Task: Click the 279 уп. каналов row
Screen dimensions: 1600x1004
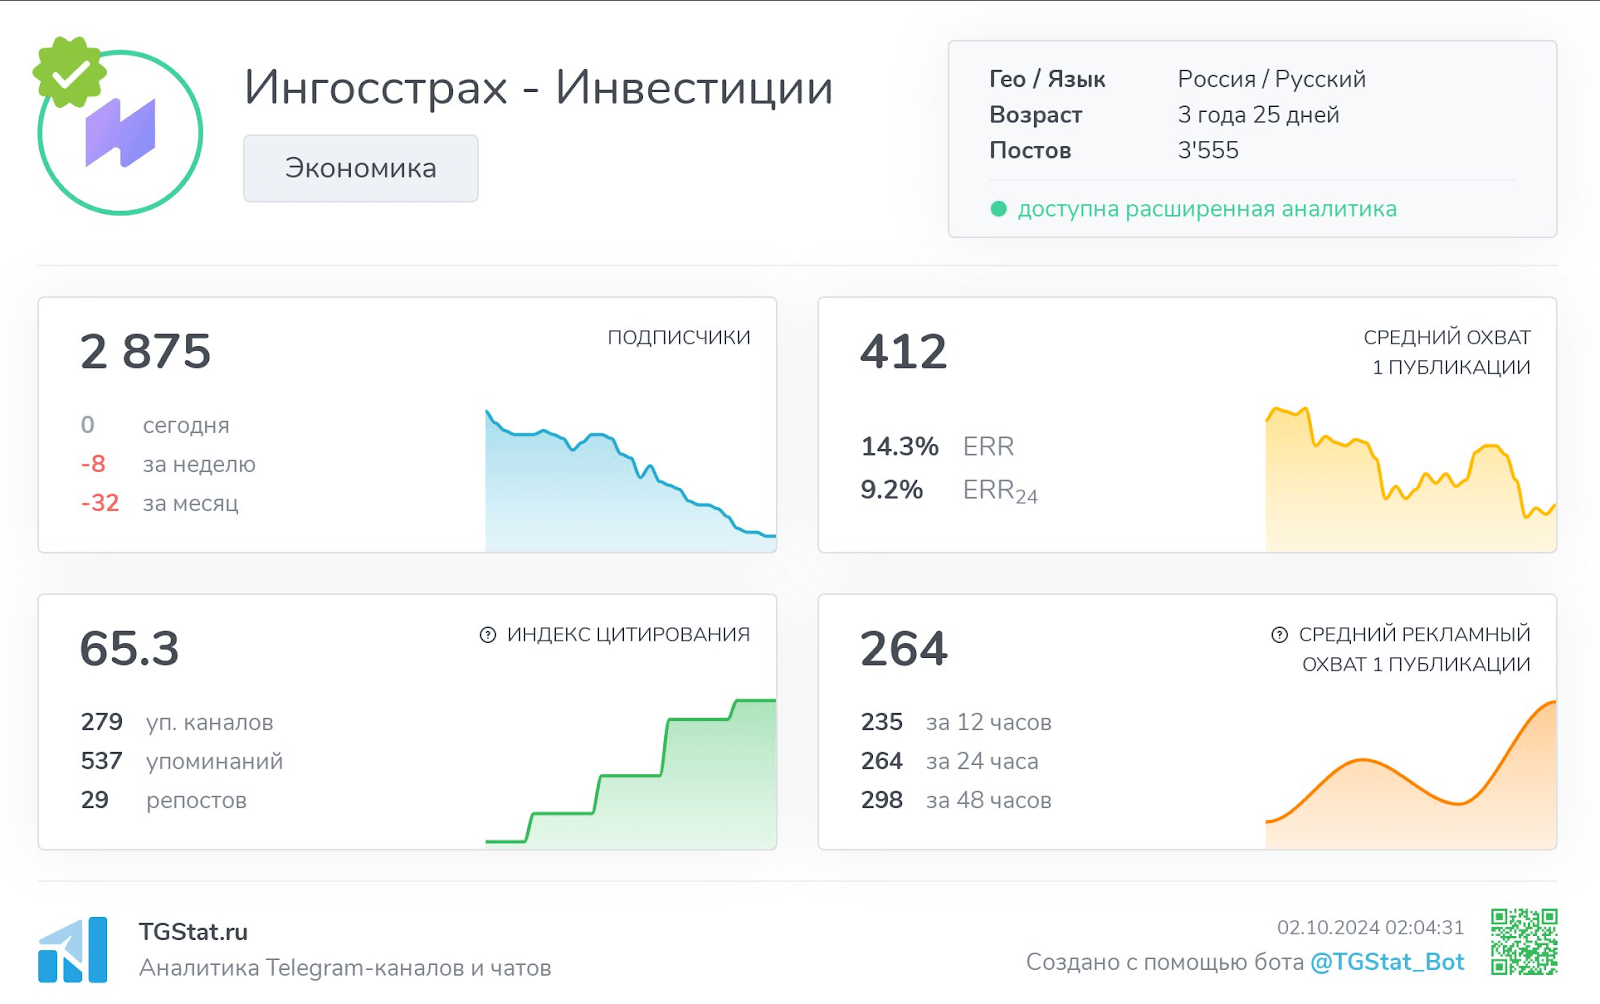Action: pos(177,722)
